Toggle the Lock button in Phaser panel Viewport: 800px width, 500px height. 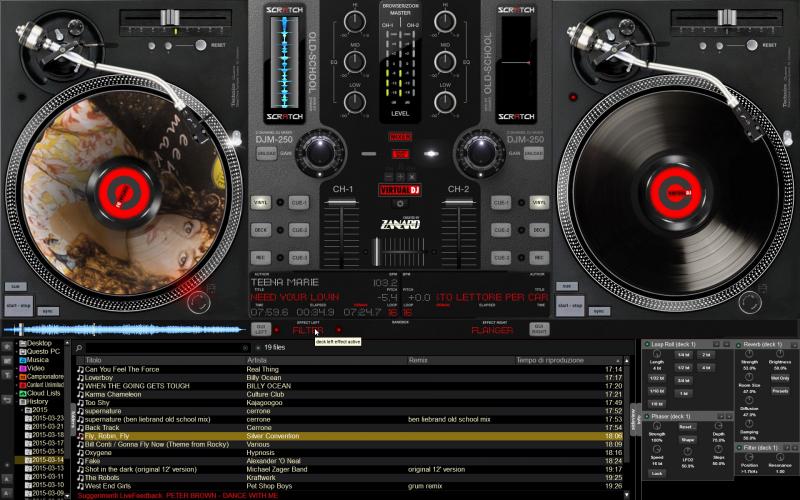[x=657, y=473]
